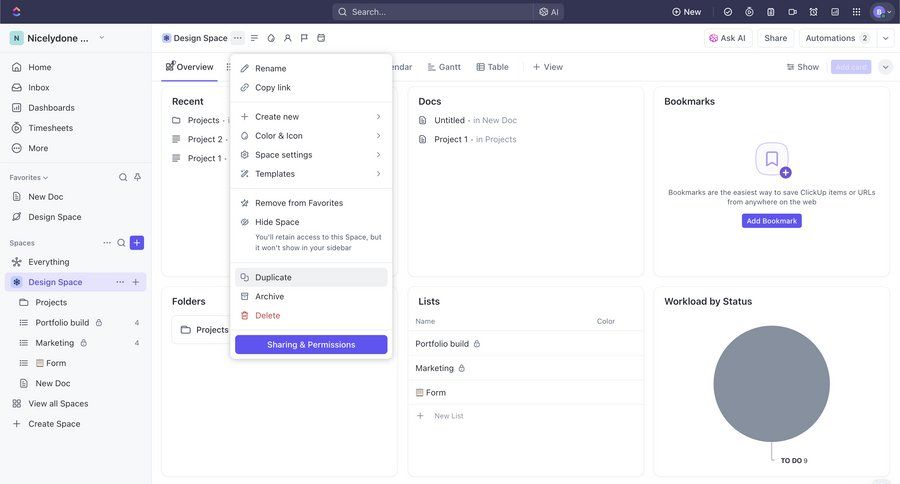Search spaces with the magnifier icon
The height and width of the screenshot is (484, 900).
click(x=121, y=243)
